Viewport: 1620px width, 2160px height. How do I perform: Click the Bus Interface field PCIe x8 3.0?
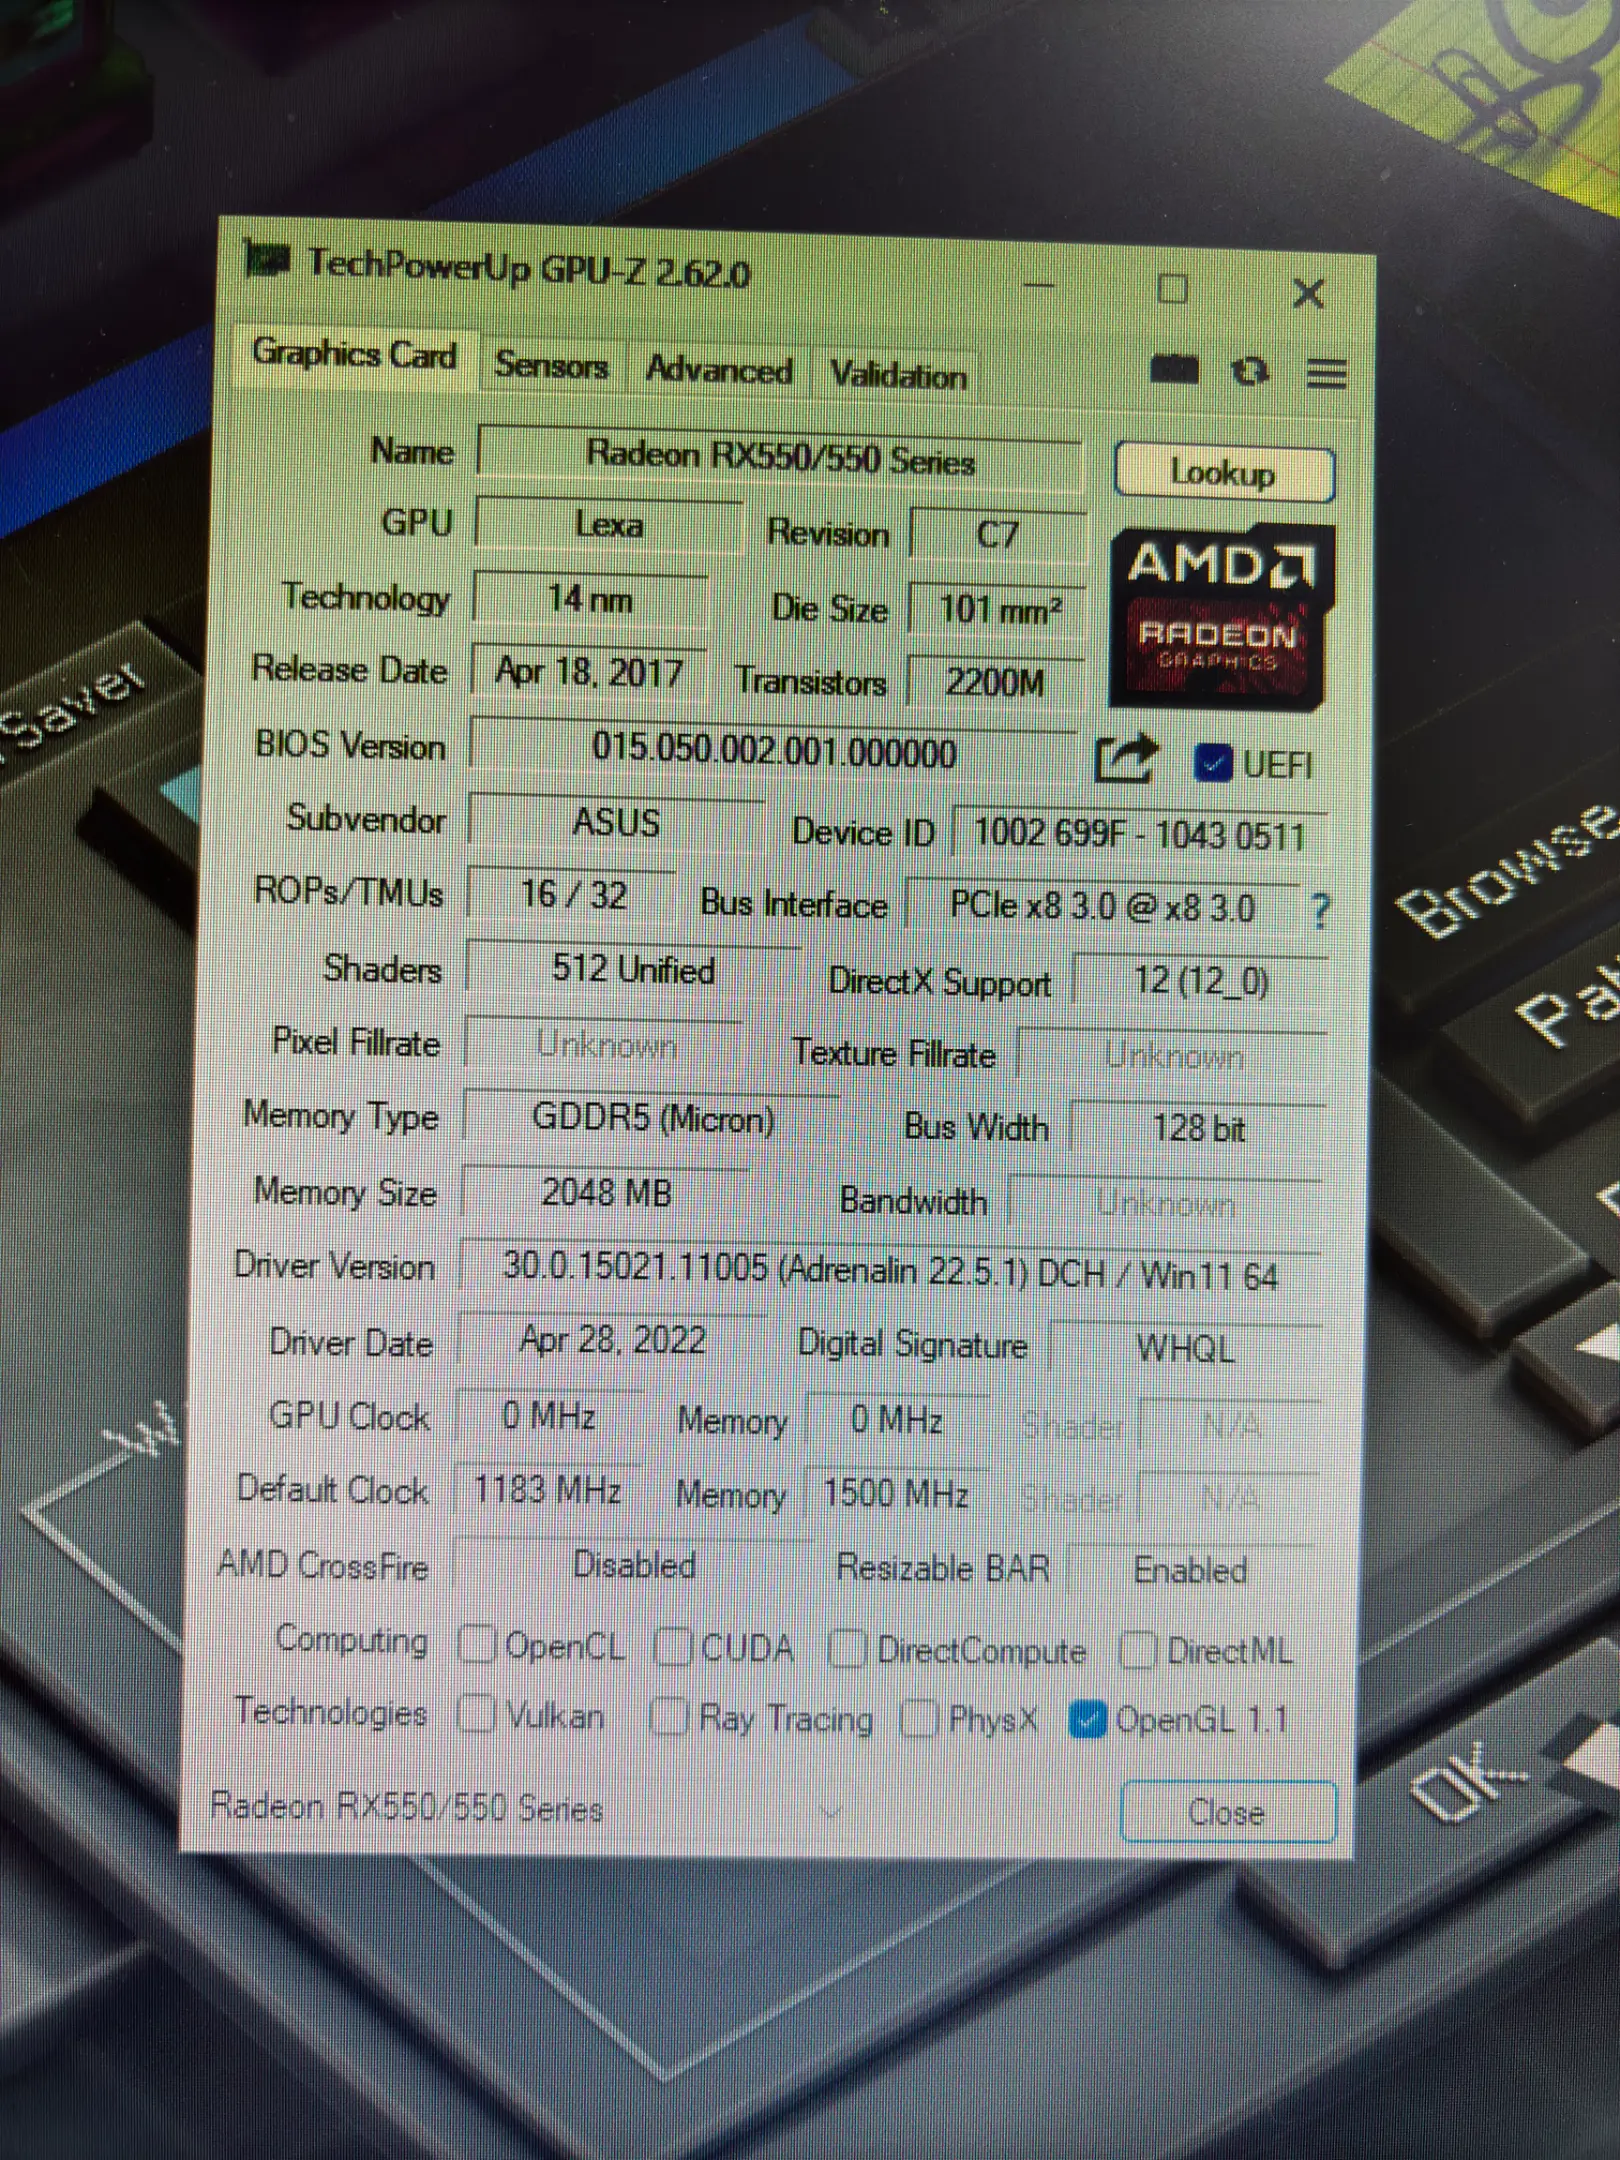(1102, 907)
